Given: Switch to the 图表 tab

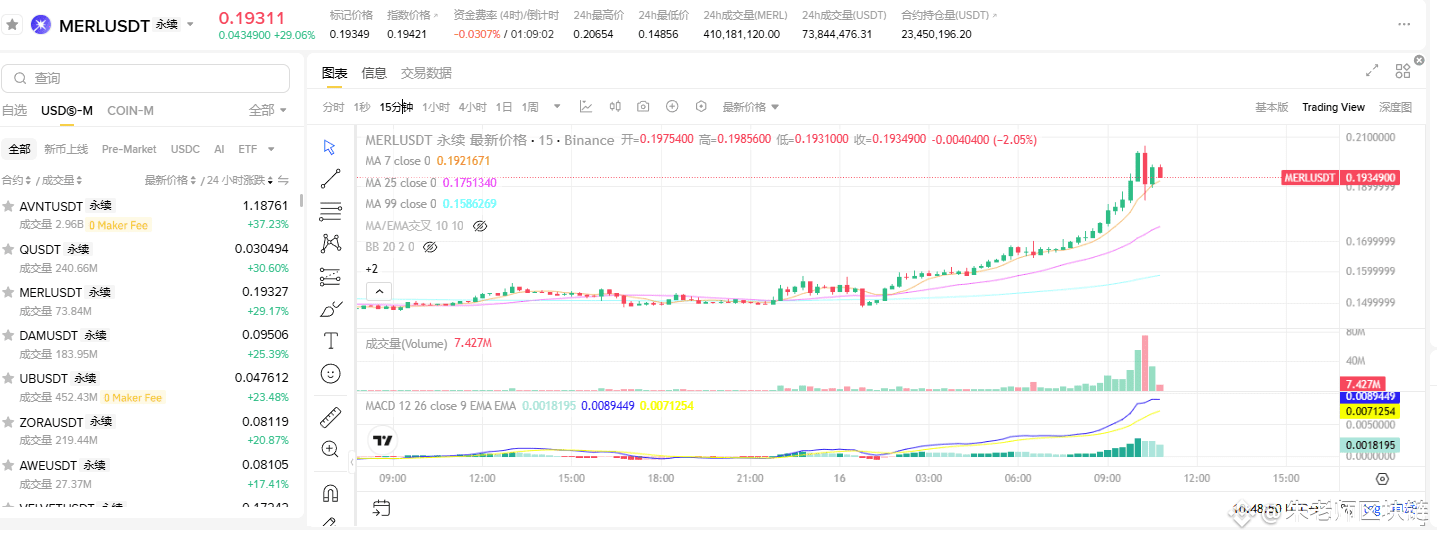Looking at the screenshot, I should [x=335, y=72].
